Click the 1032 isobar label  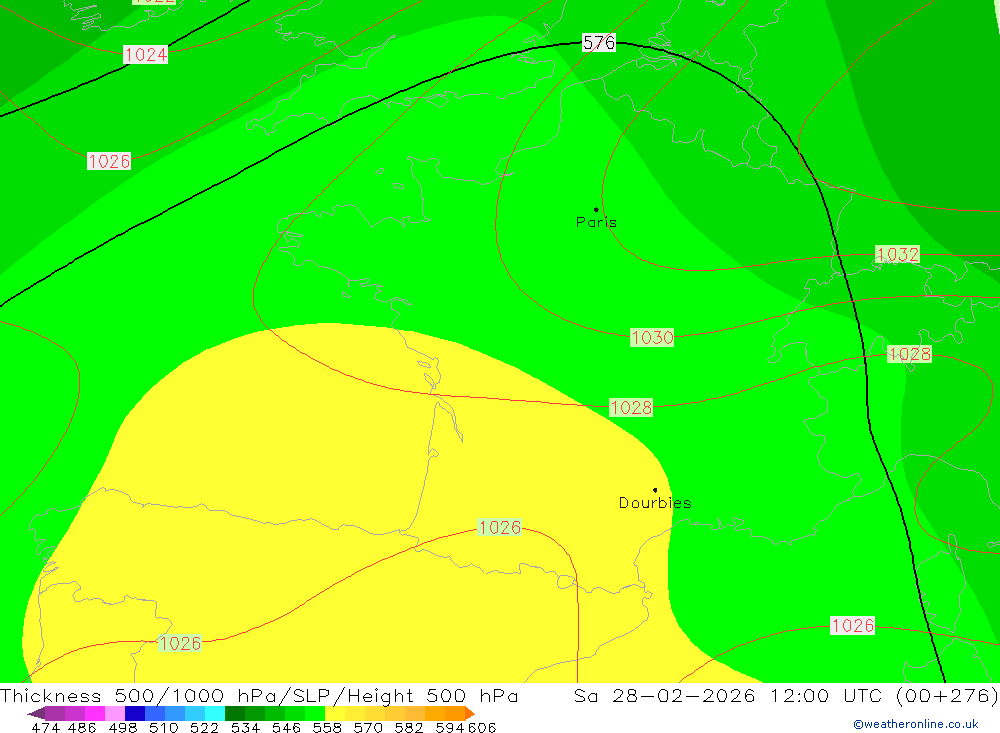coord(897,255)
